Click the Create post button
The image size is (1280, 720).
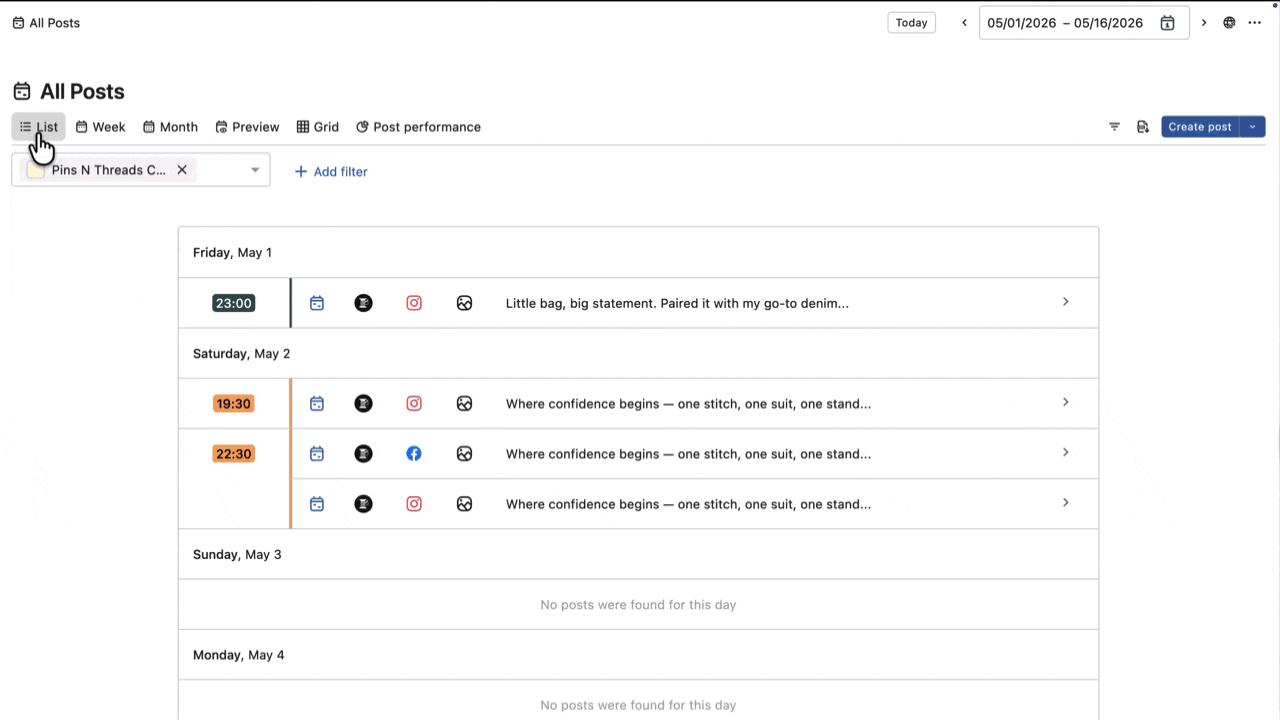pyautogui.click(x=1199, y=127)
